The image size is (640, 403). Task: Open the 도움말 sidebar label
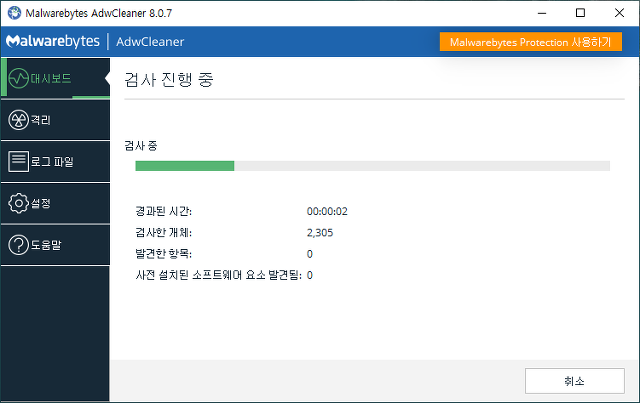tap(46, 245)
